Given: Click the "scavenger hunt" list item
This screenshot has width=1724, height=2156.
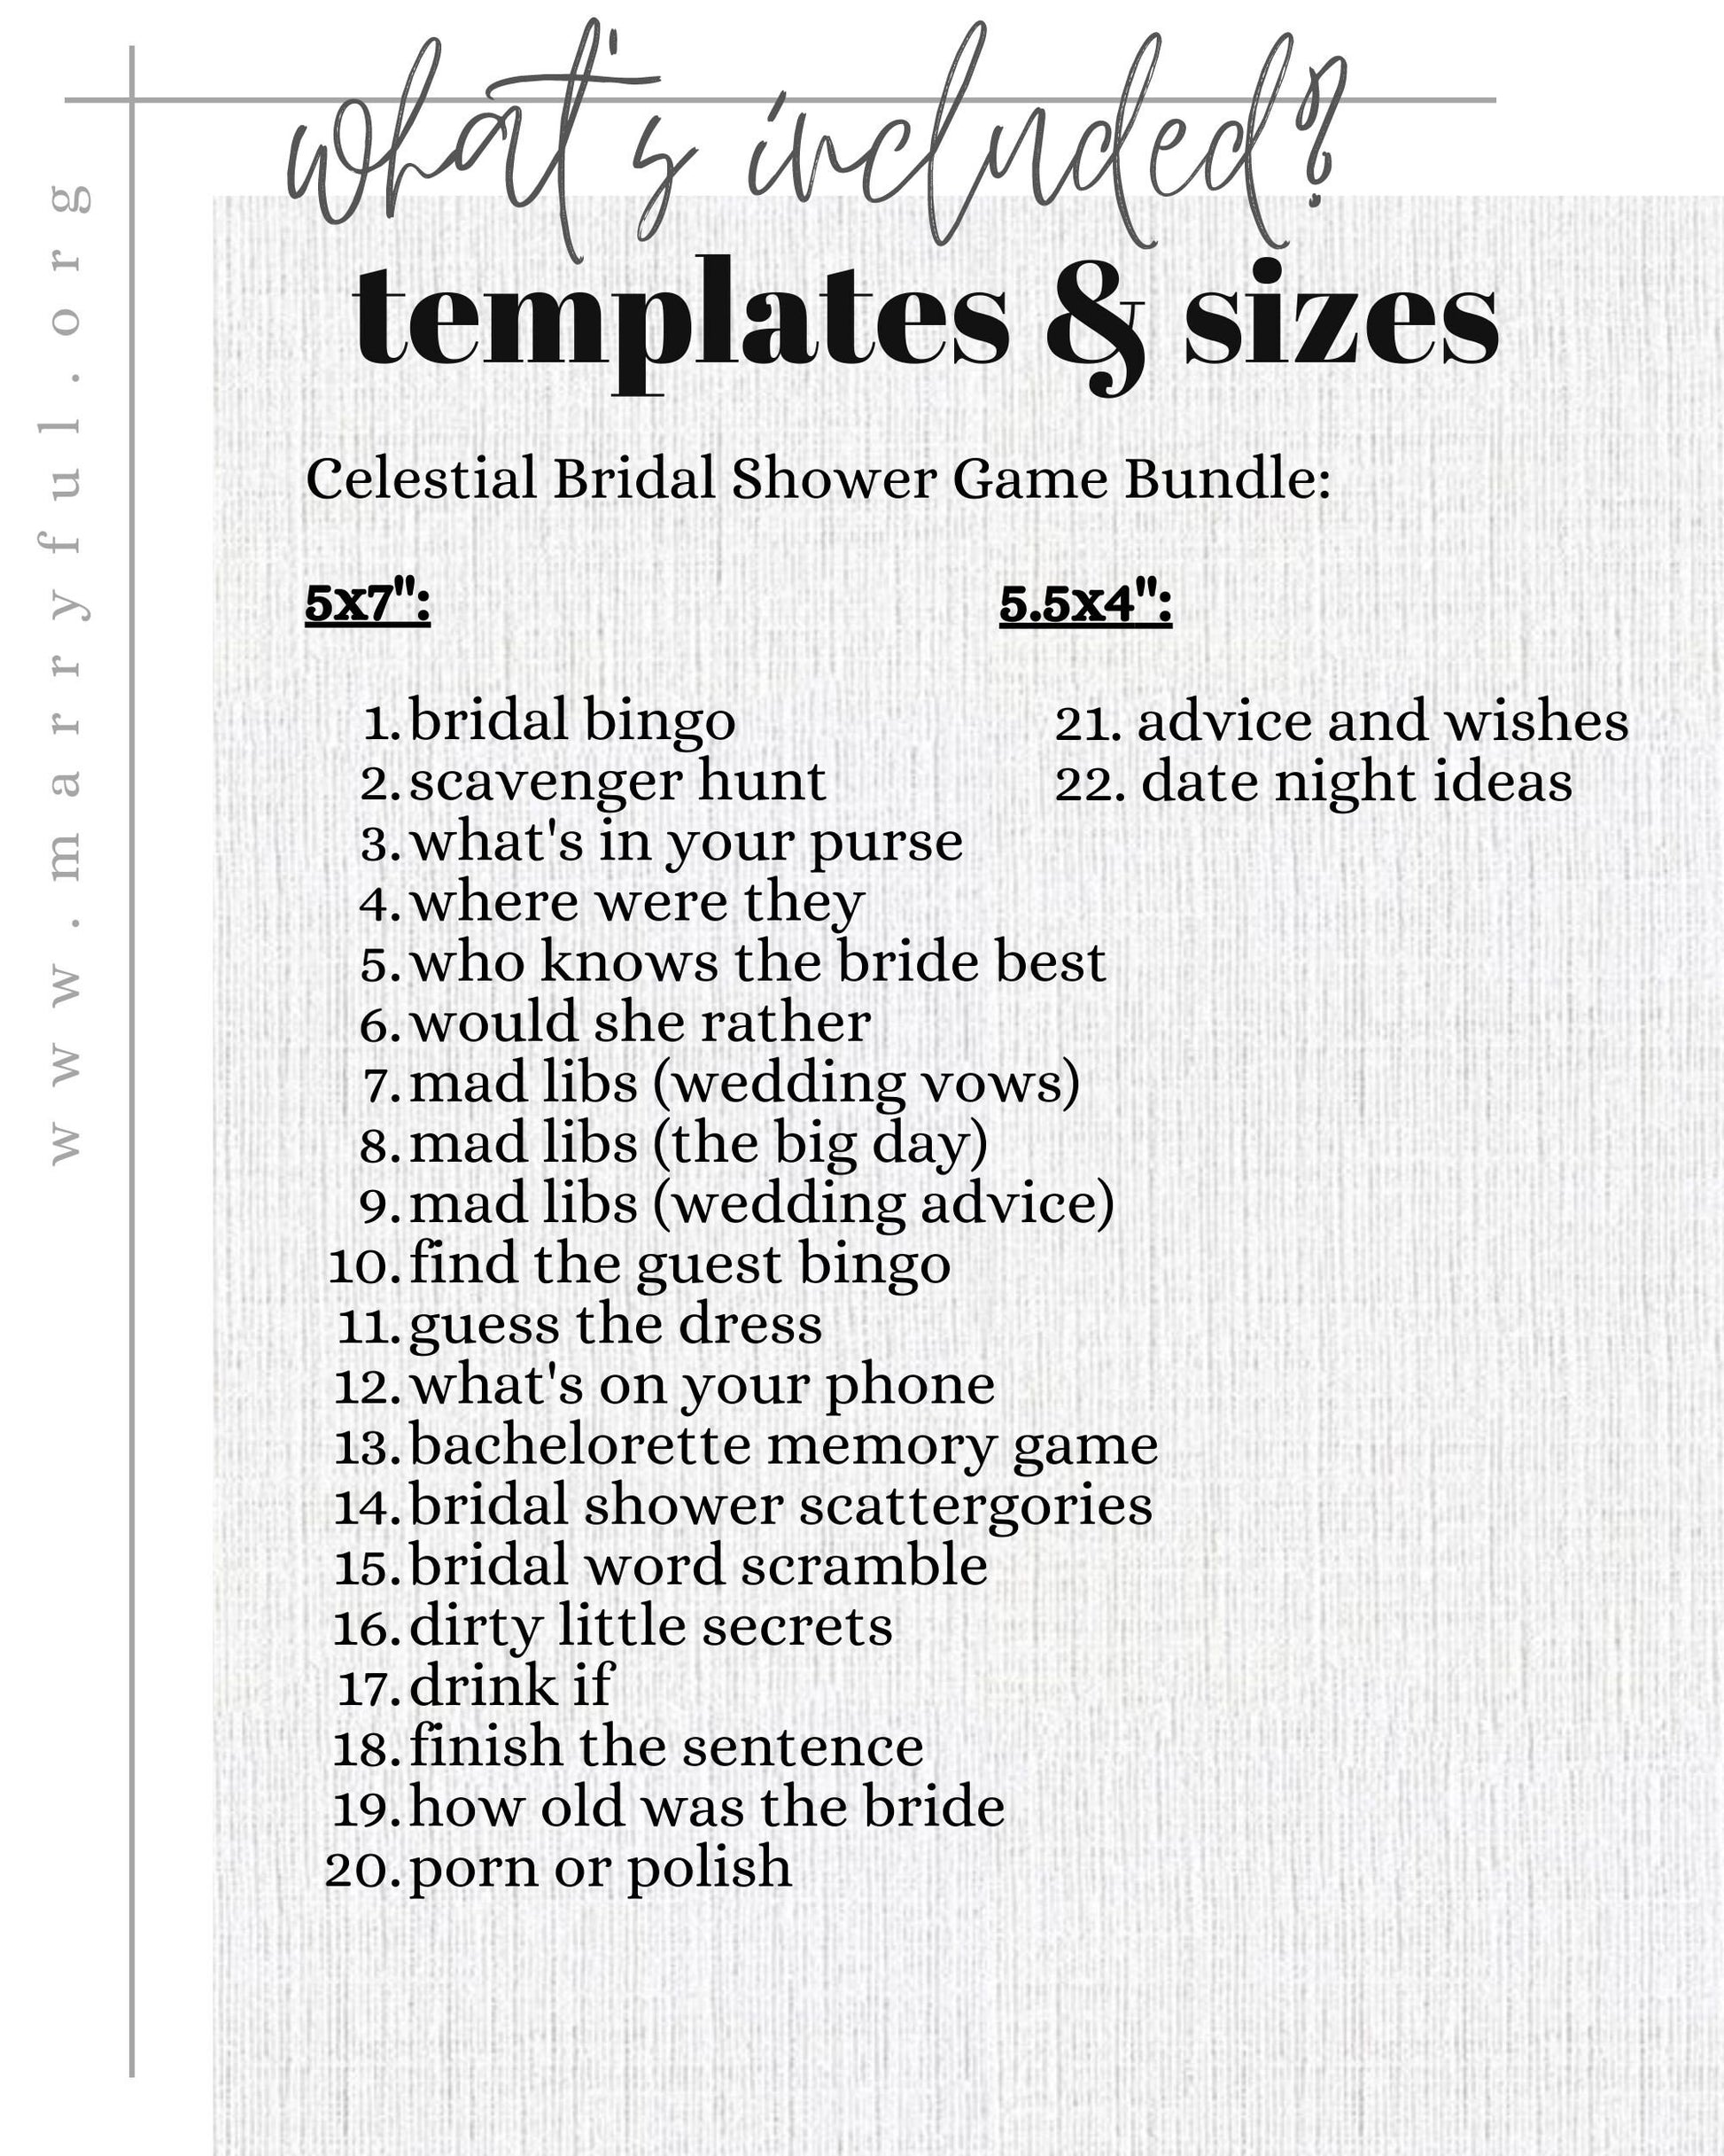Looking at the screenshot, I should pos(617,781).
